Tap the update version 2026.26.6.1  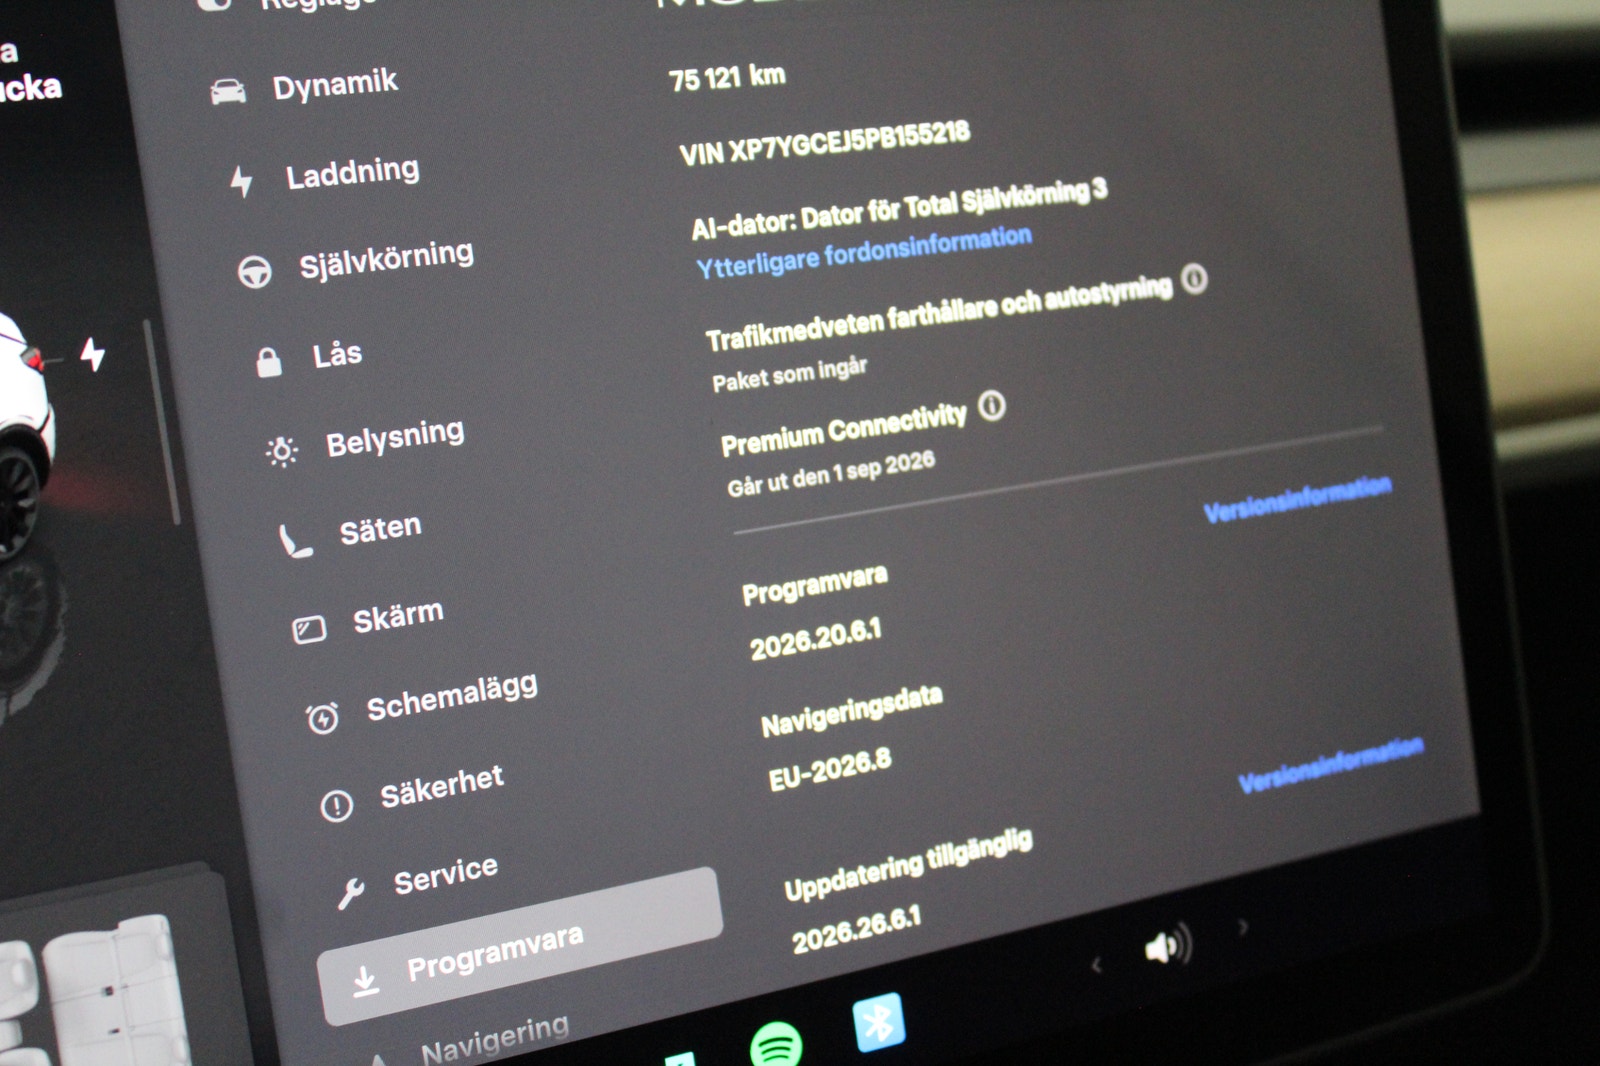[856, 930]
